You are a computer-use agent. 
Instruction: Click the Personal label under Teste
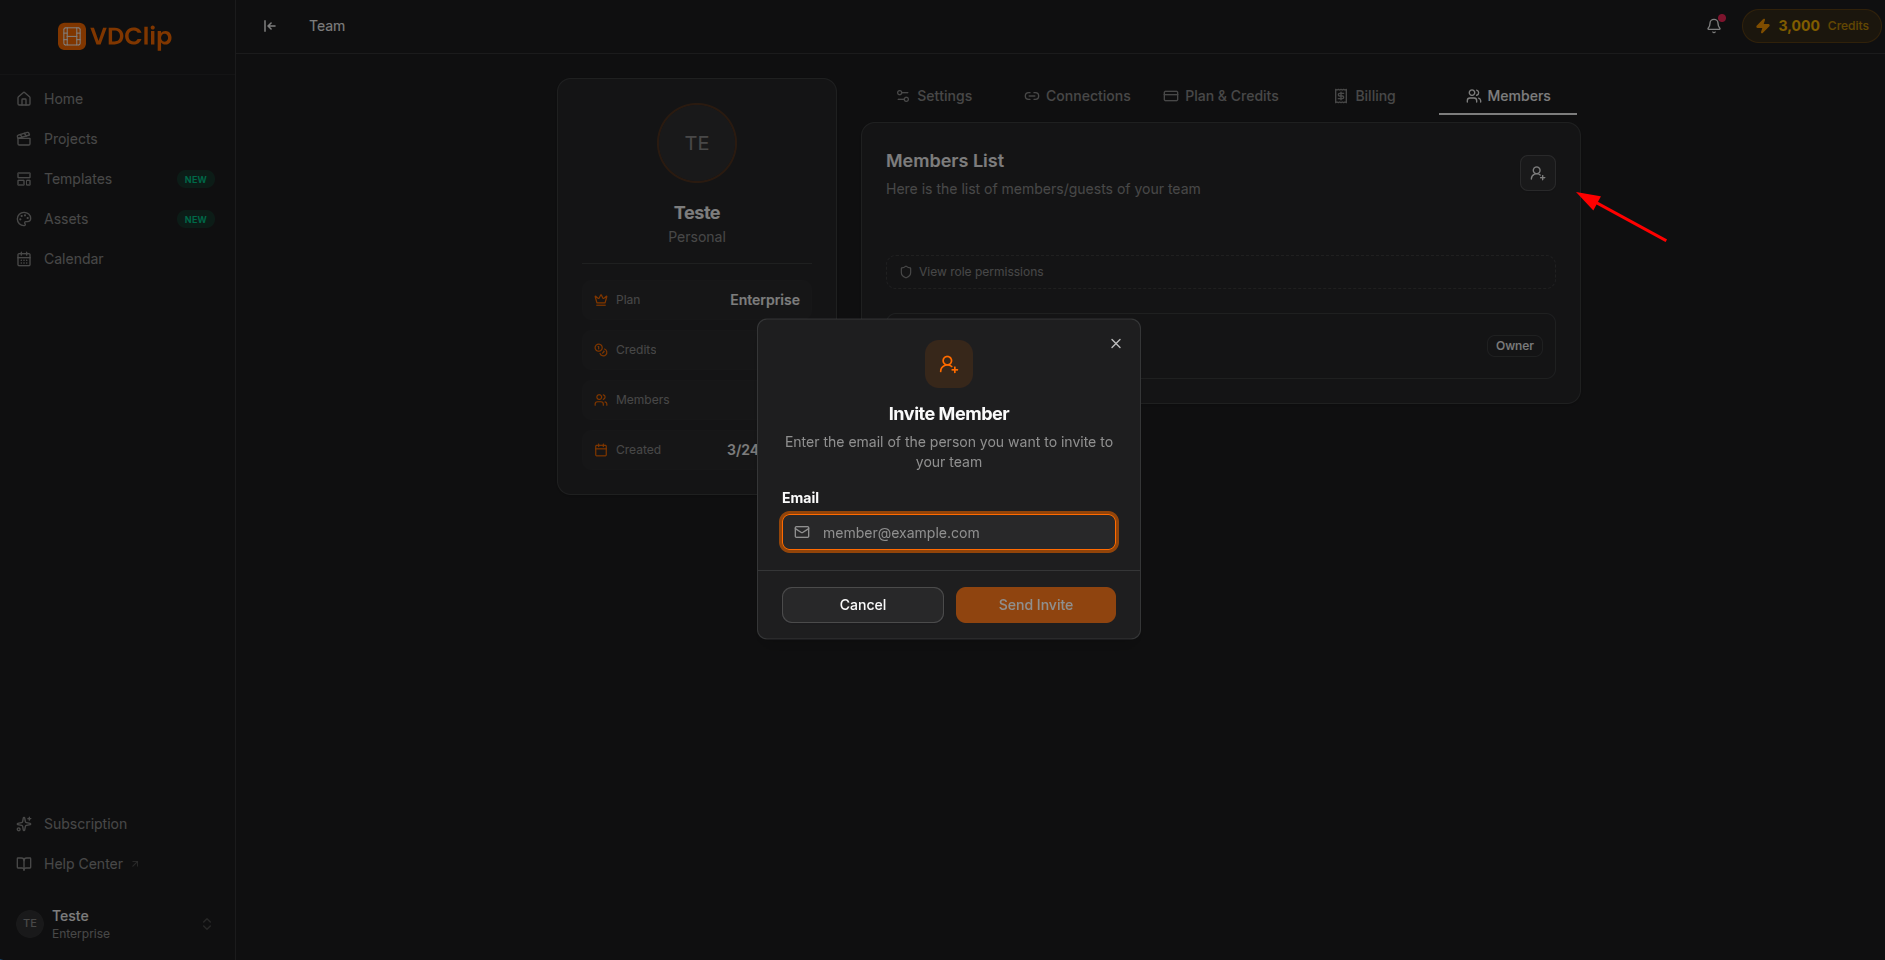coord(697,237)
